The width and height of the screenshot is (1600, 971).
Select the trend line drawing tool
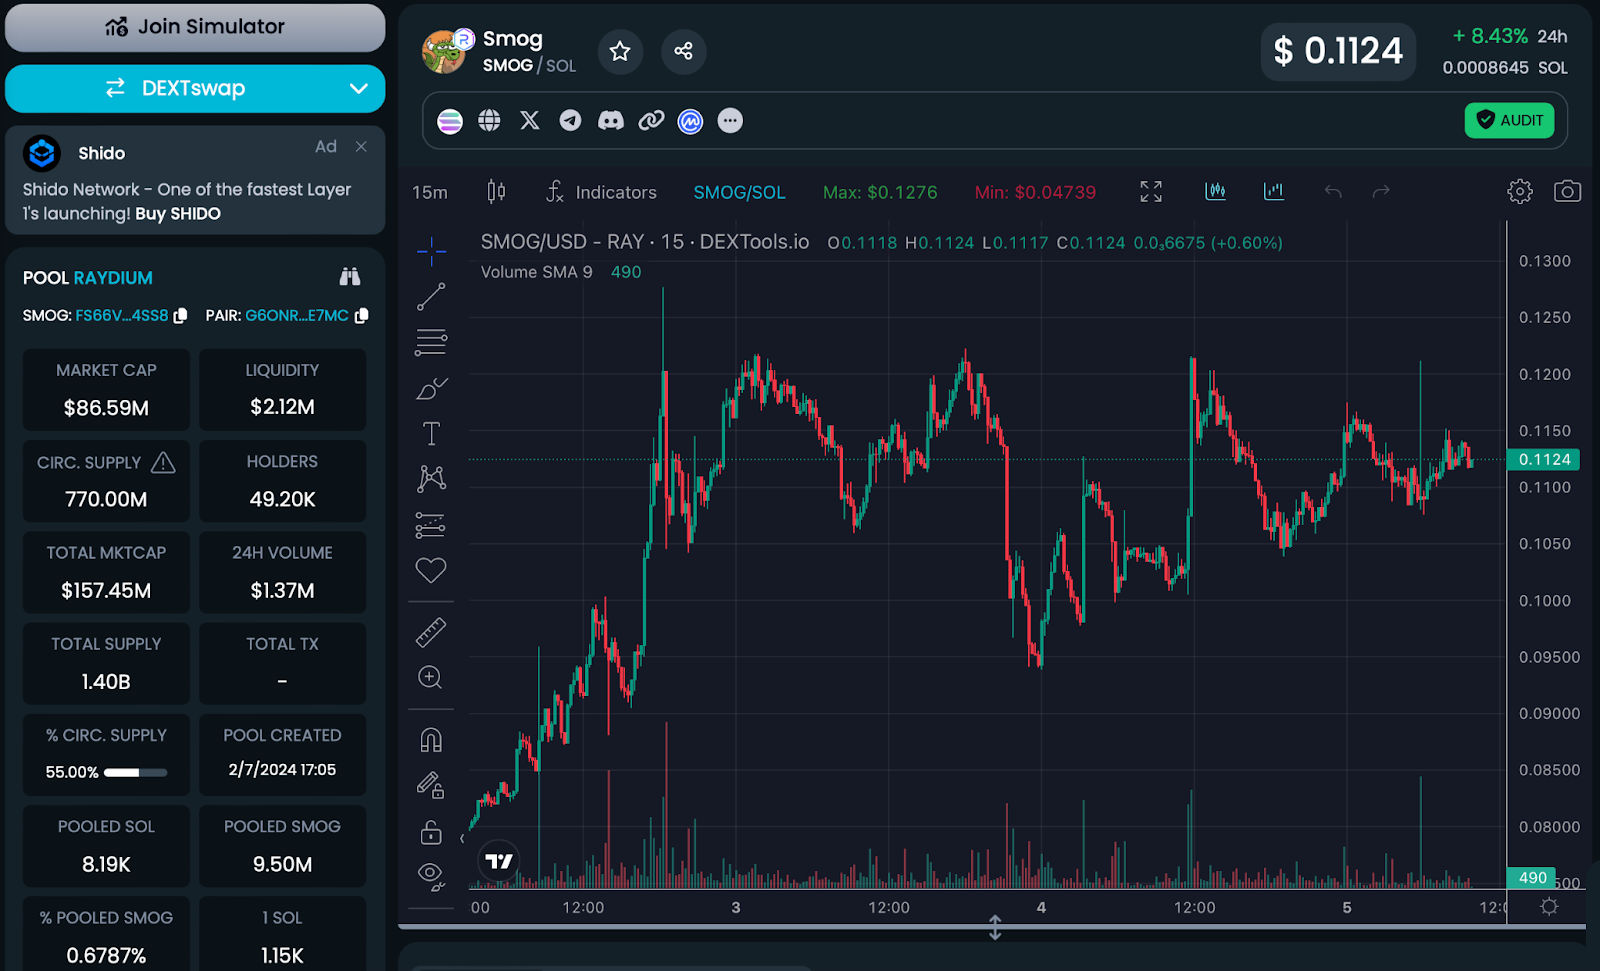pos(431,297)
